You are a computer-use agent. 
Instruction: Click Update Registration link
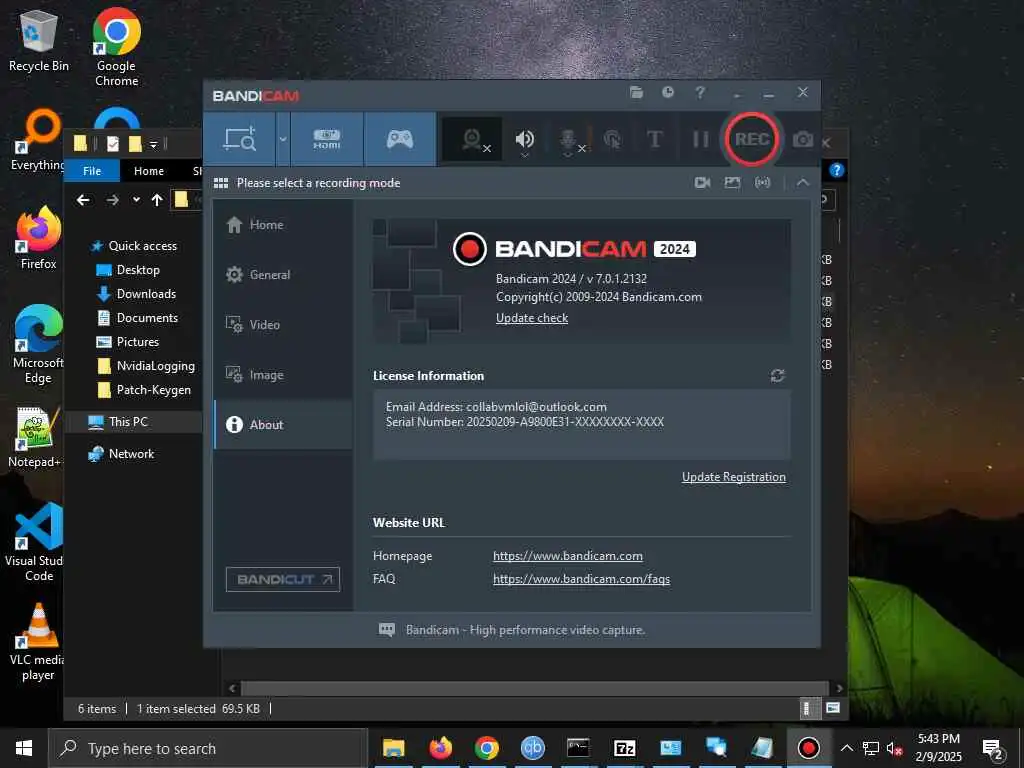tap(733, 477)
